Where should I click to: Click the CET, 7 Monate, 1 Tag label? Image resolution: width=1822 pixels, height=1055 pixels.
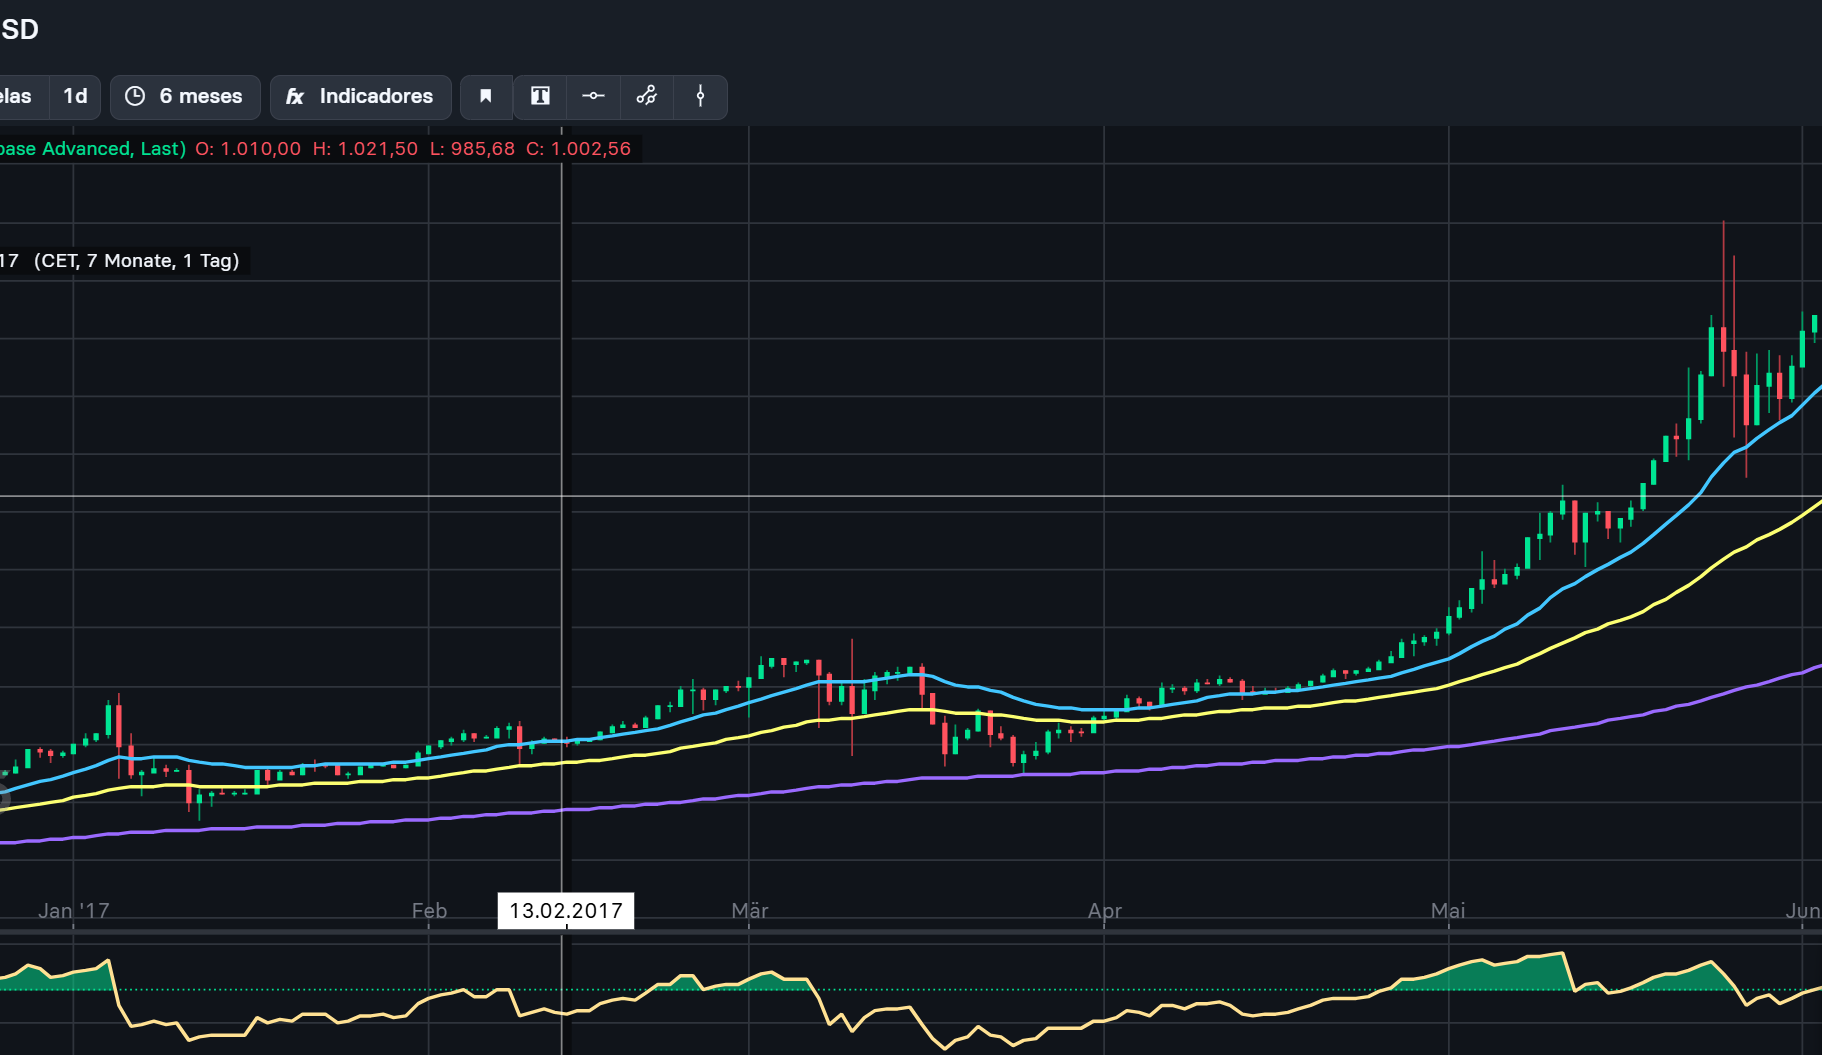136,261
